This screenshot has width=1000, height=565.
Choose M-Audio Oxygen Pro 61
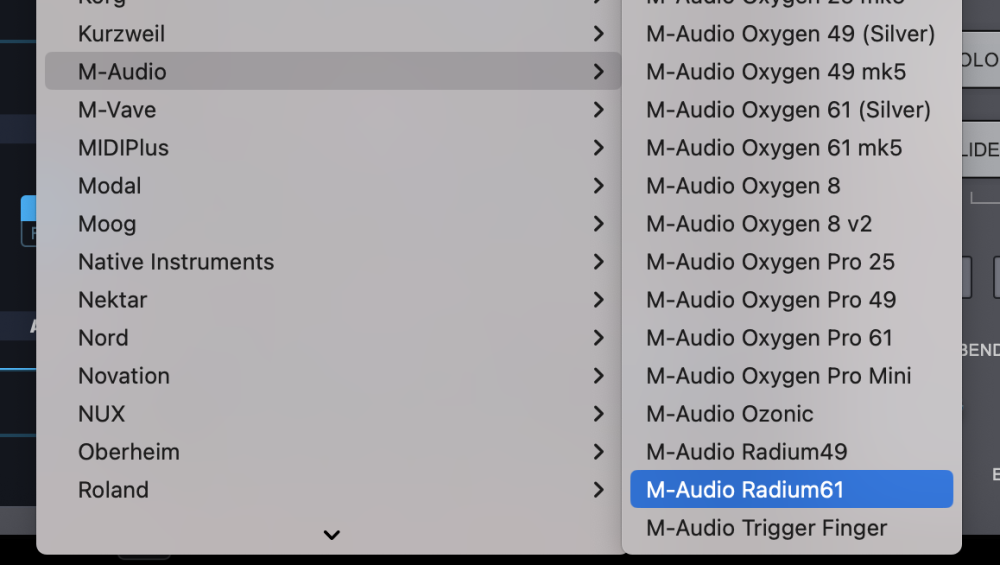(769, 338)
